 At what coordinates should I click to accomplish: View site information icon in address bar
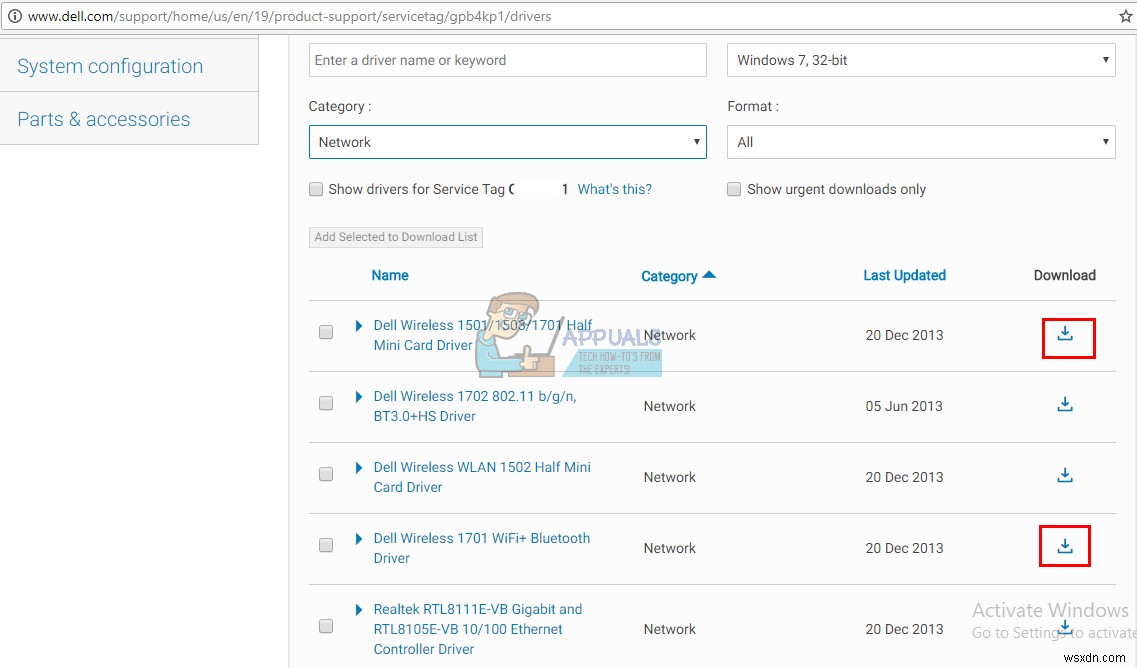tap(15, 16)
